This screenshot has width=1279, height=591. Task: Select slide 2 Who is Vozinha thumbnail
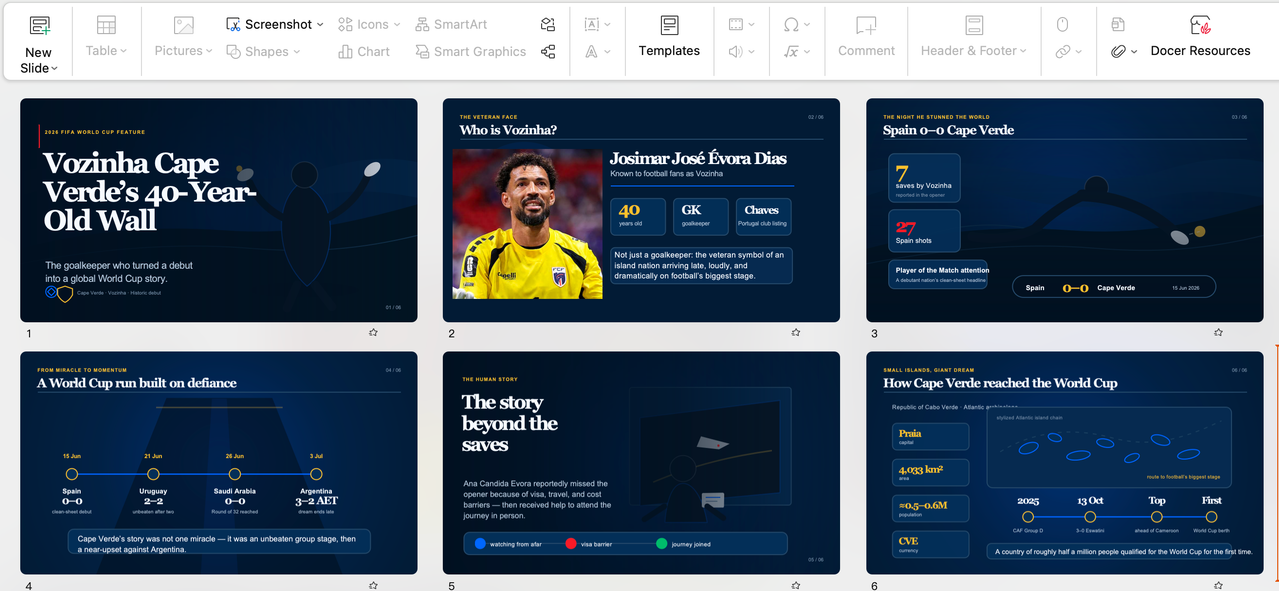641,210
